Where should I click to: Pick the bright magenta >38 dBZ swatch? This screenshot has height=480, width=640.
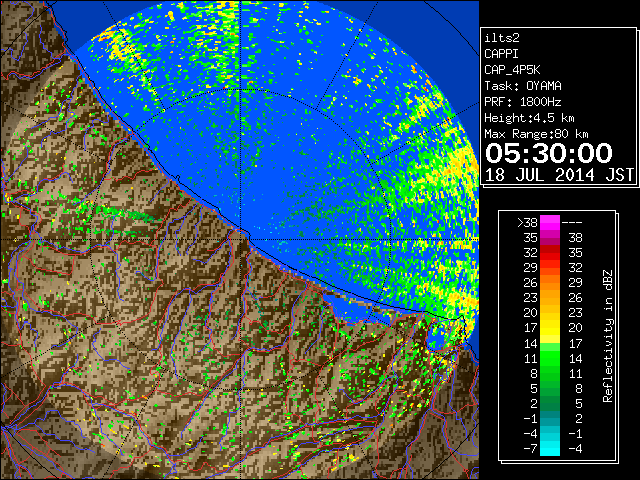550,223
